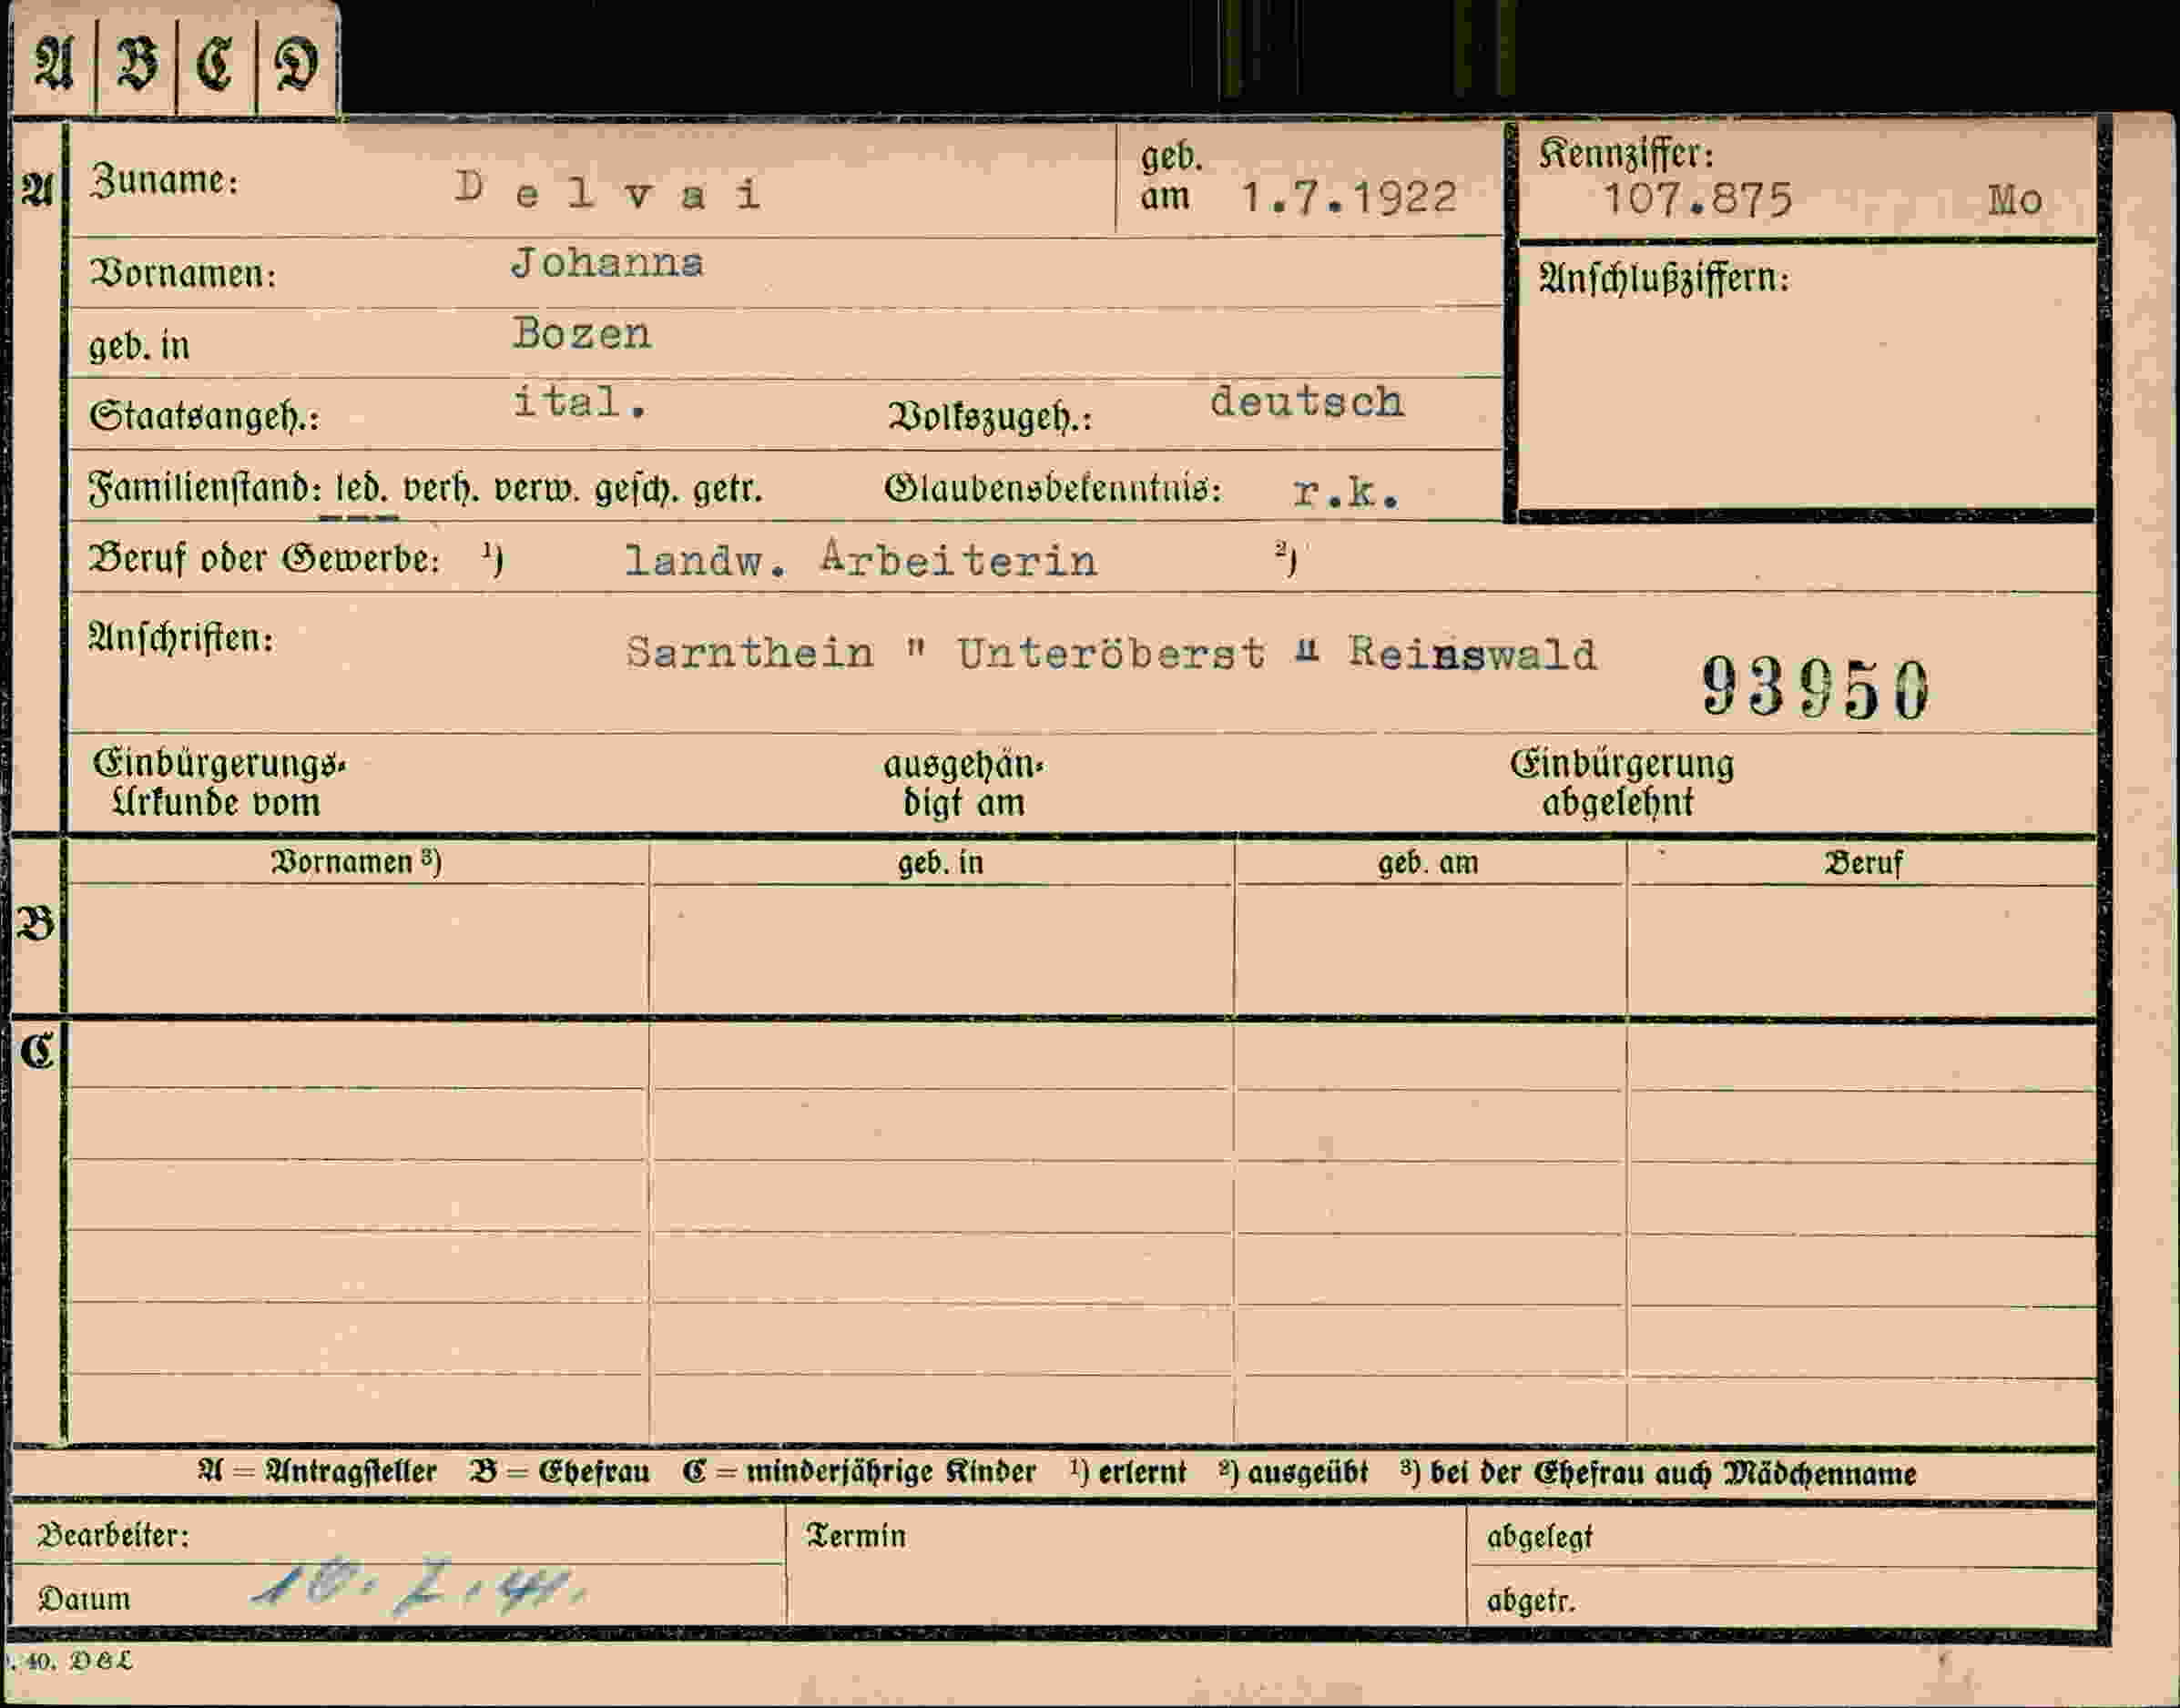
Task: Click birthplace 'Bozen'
Action: click(581, 333)
